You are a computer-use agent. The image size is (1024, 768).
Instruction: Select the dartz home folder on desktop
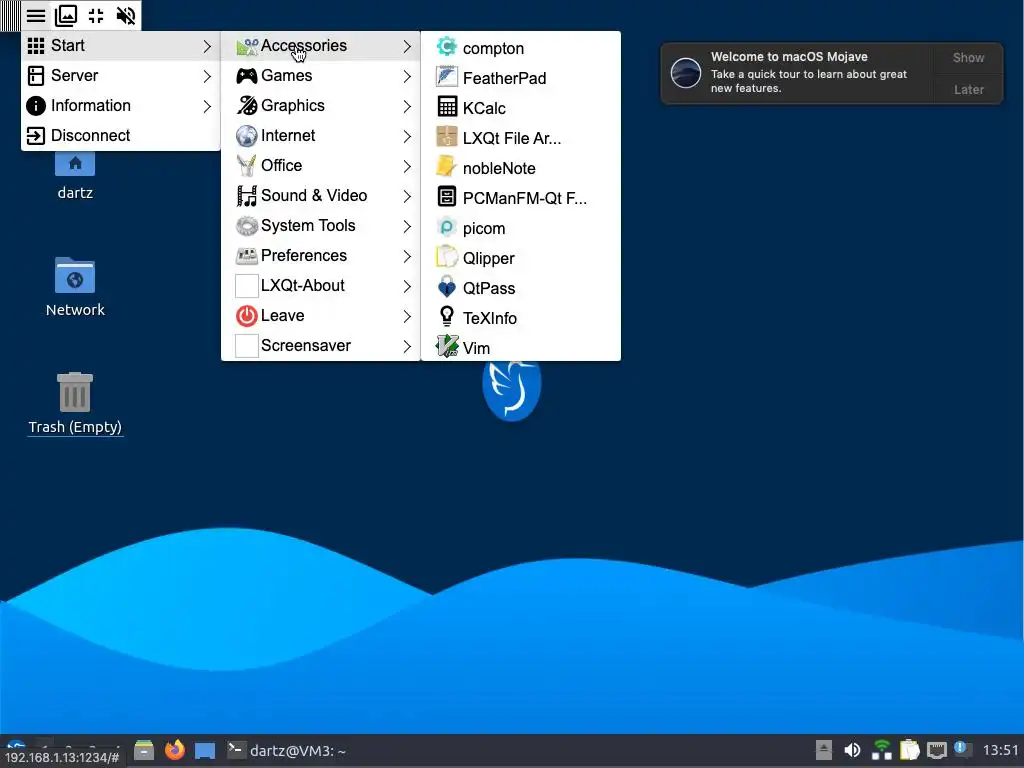click(x=75, y=175)
